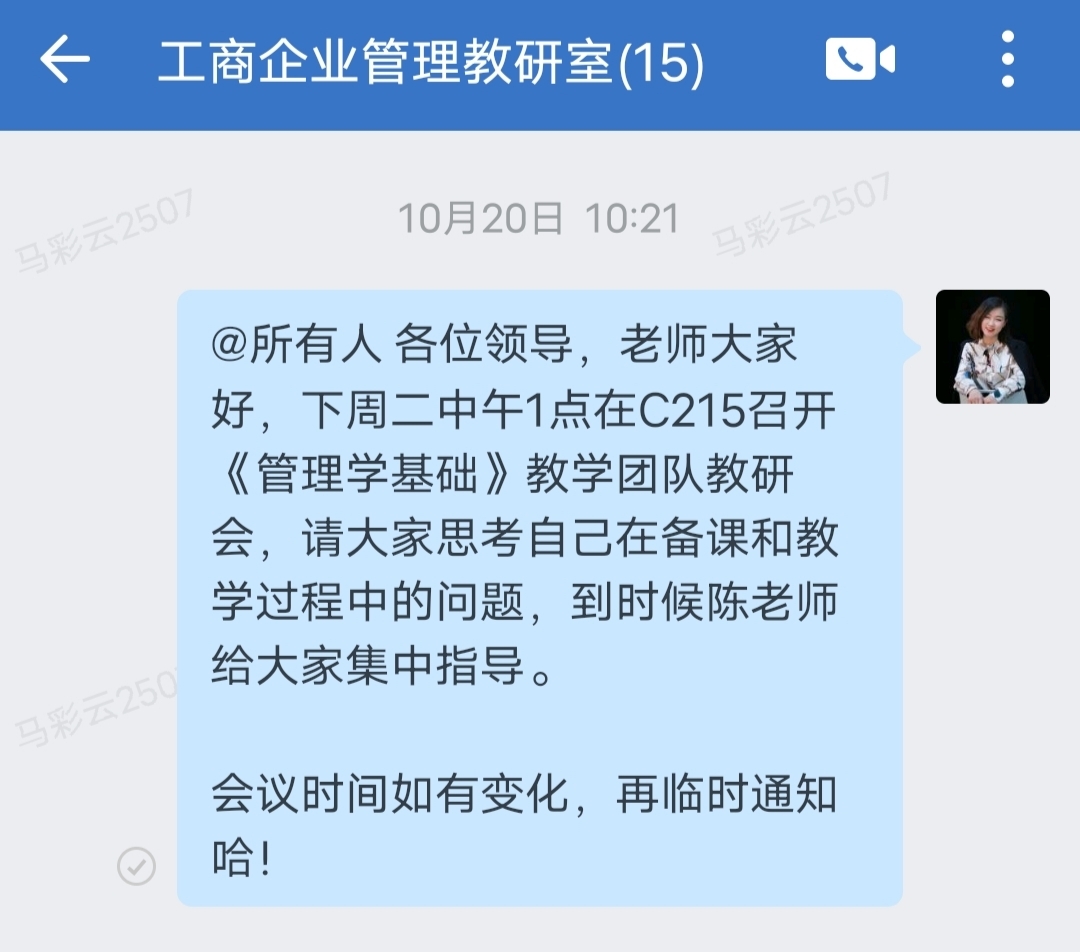The width and height of the screenshot is (1080, 952).
Task: Tap the lower-left 马彩云2507 watermark
Action: coord(96,706)
